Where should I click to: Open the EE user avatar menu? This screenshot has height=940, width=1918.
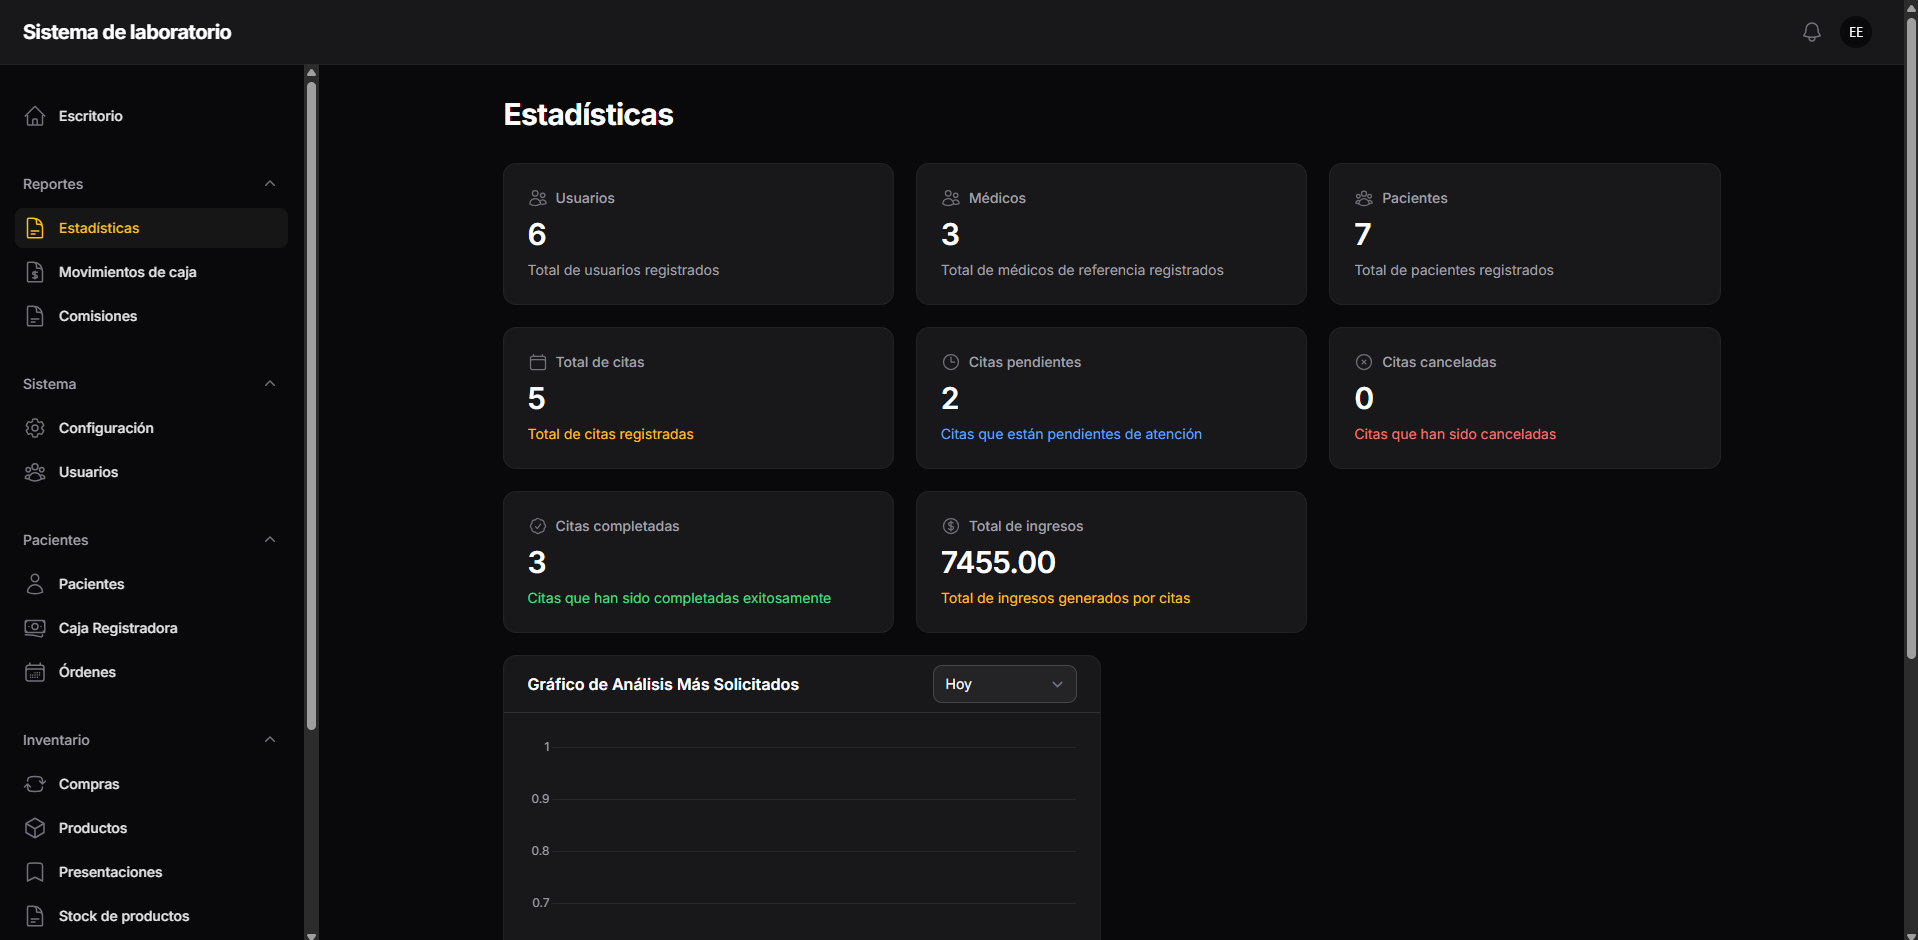tap(1855, 32)
